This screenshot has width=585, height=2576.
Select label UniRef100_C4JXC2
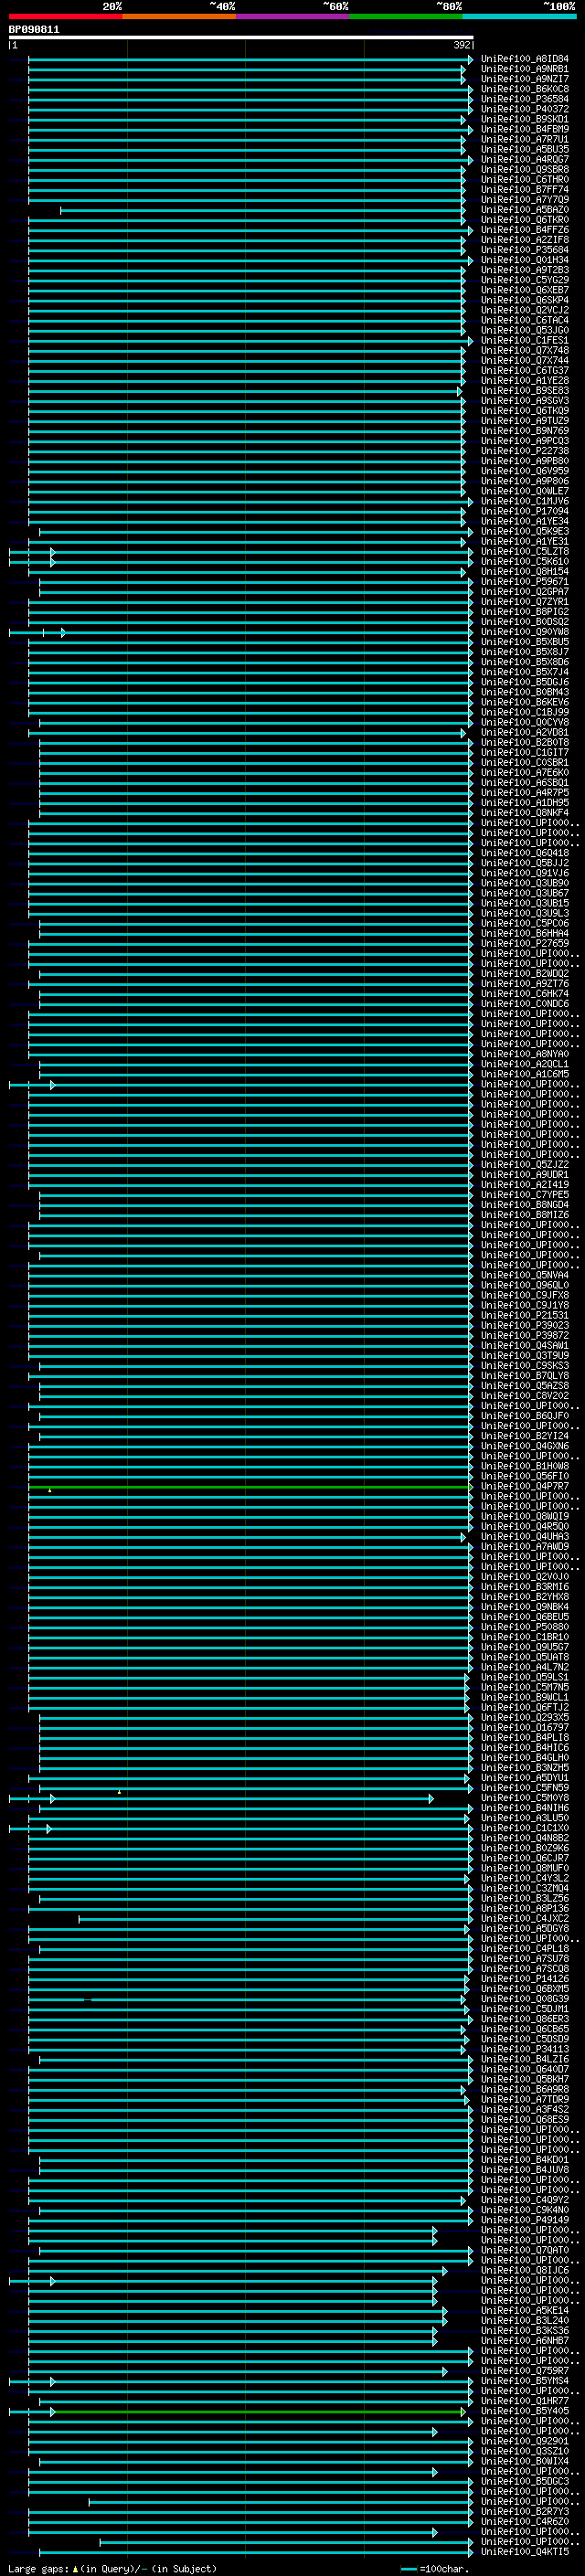[525, 1919]
